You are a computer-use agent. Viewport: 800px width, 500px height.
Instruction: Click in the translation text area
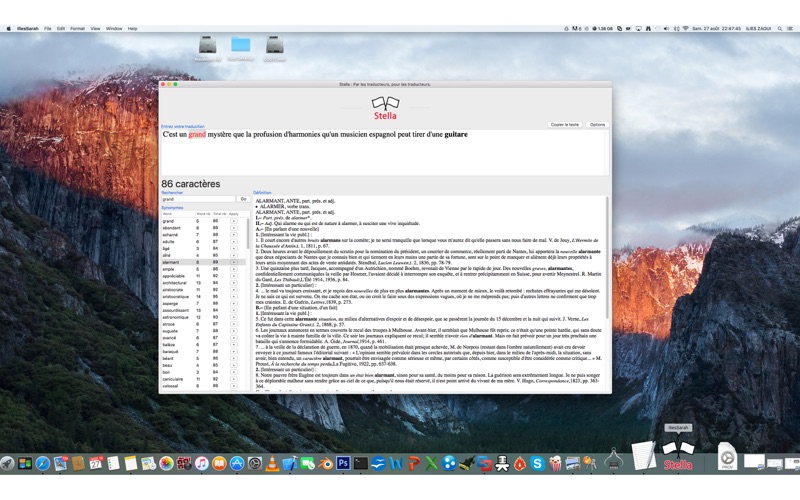pyautogui.click(x=384, y=152)
